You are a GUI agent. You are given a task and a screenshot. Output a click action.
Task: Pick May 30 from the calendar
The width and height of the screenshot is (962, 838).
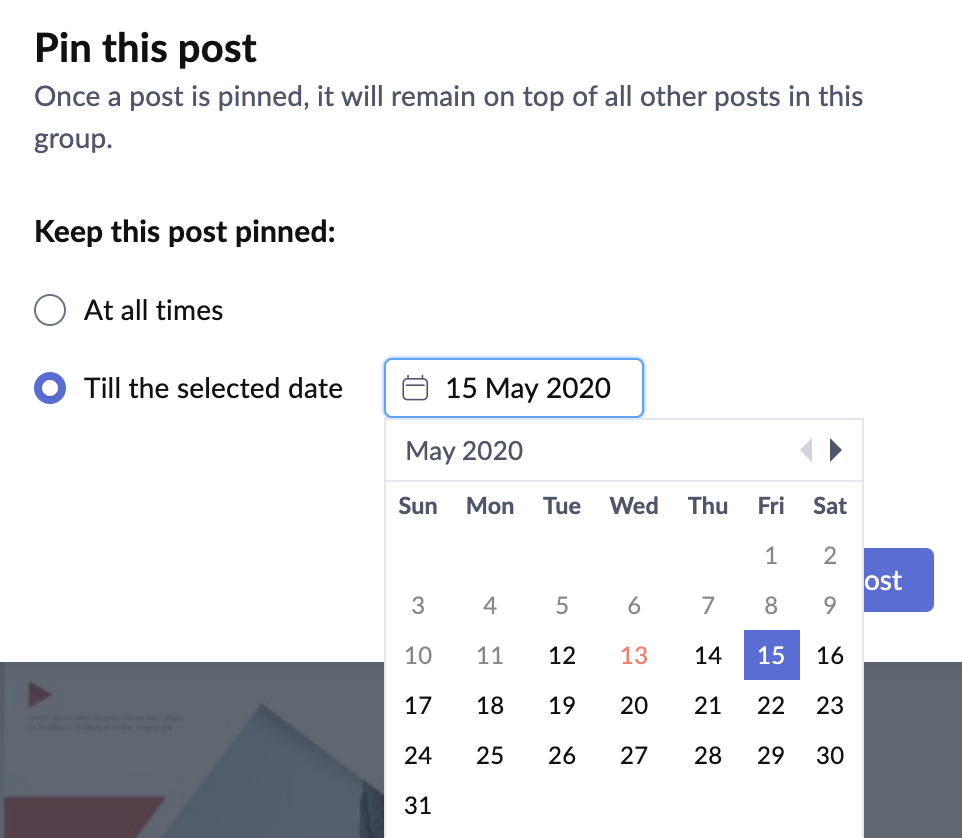coord(830,755)
